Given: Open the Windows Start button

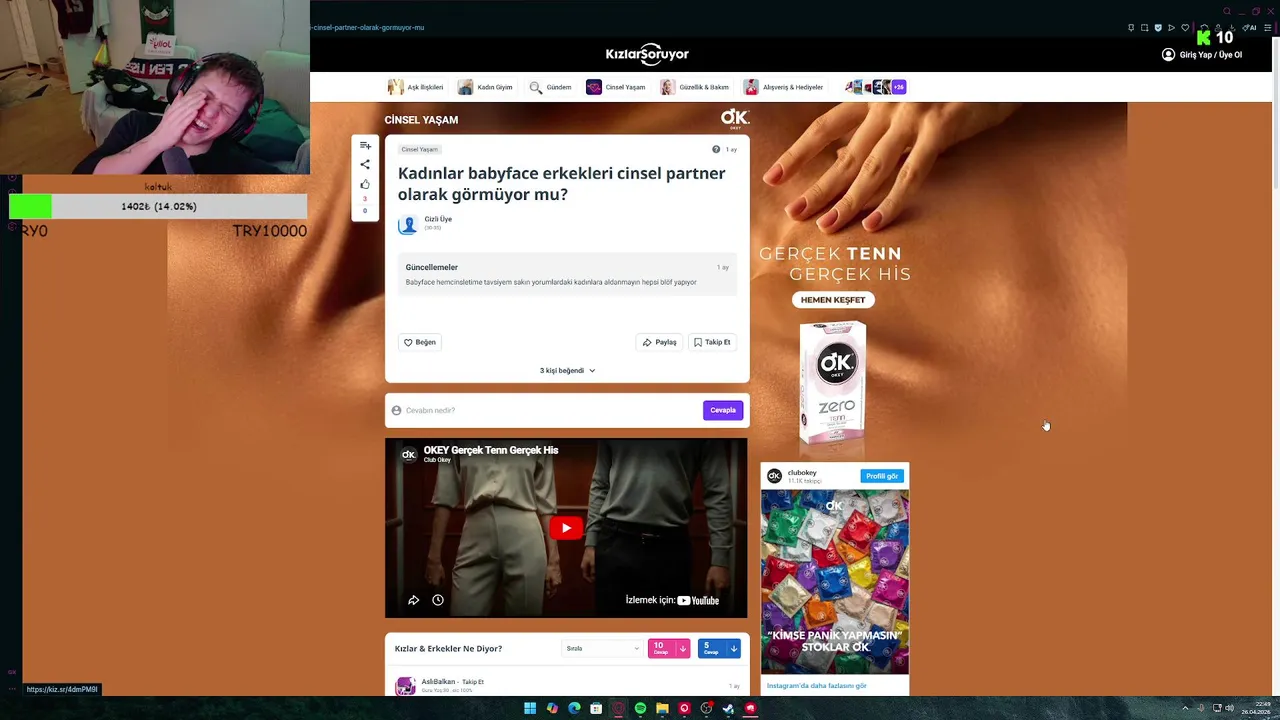Looking at the screenshot, I should (530, 708).
